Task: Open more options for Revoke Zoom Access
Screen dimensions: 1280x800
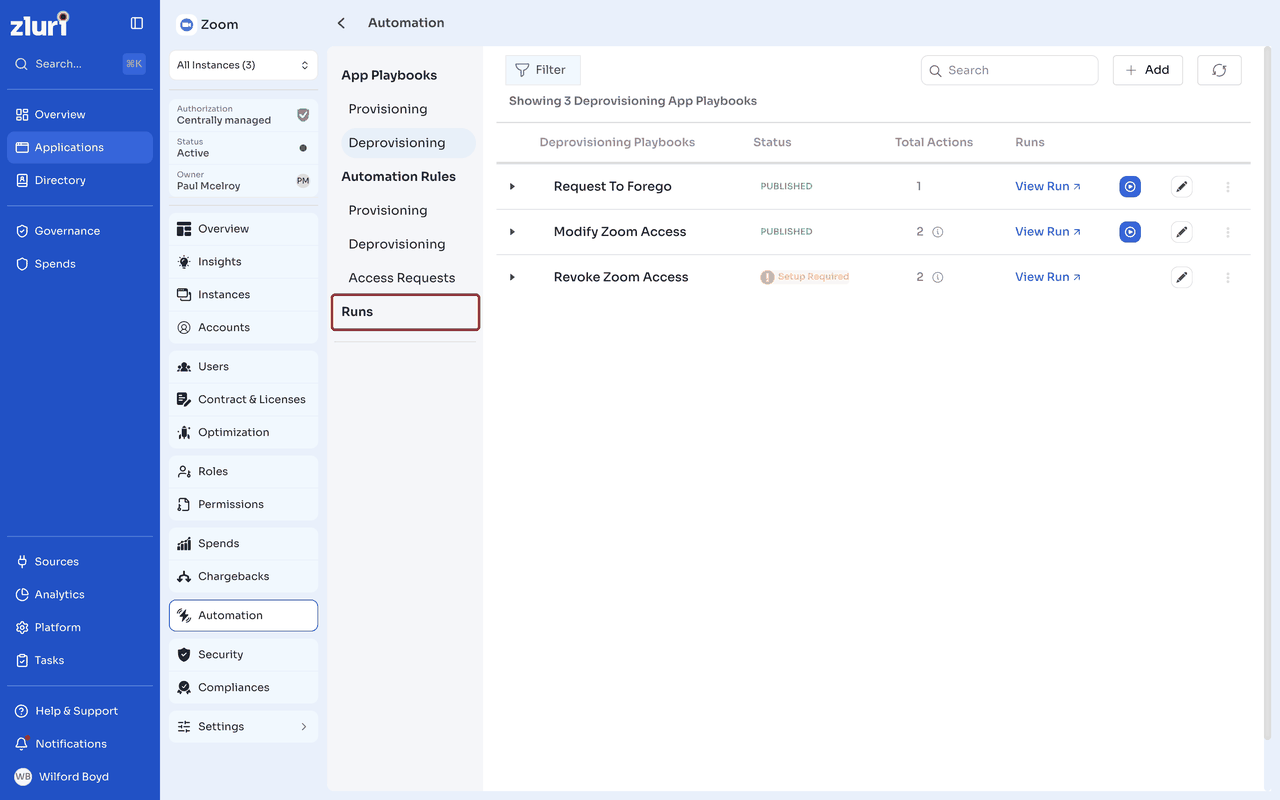Action: point(1228,277)
